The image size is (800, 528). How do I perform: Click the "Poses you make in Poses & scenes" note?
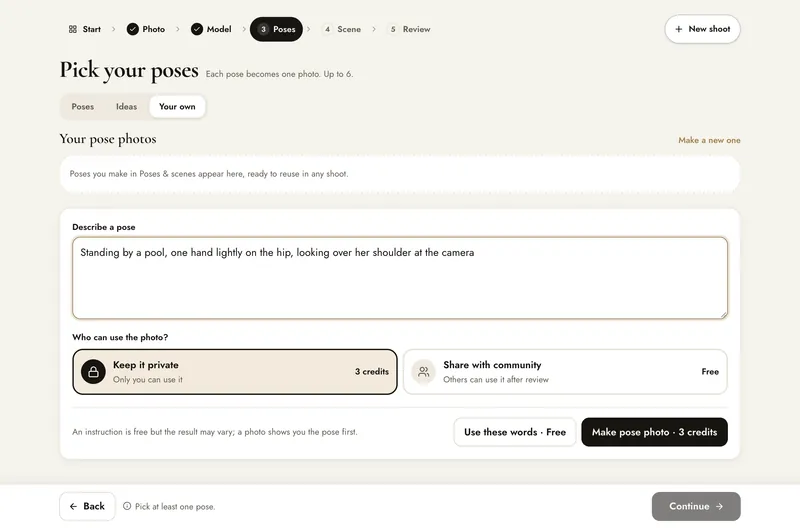(x=209, y=174)
